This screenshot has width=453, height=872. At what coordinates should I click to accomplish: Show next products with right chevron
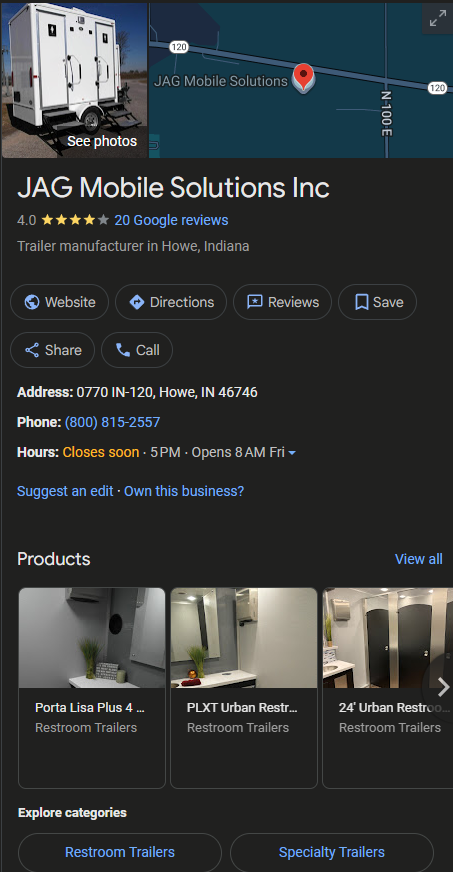coord(443,687)
